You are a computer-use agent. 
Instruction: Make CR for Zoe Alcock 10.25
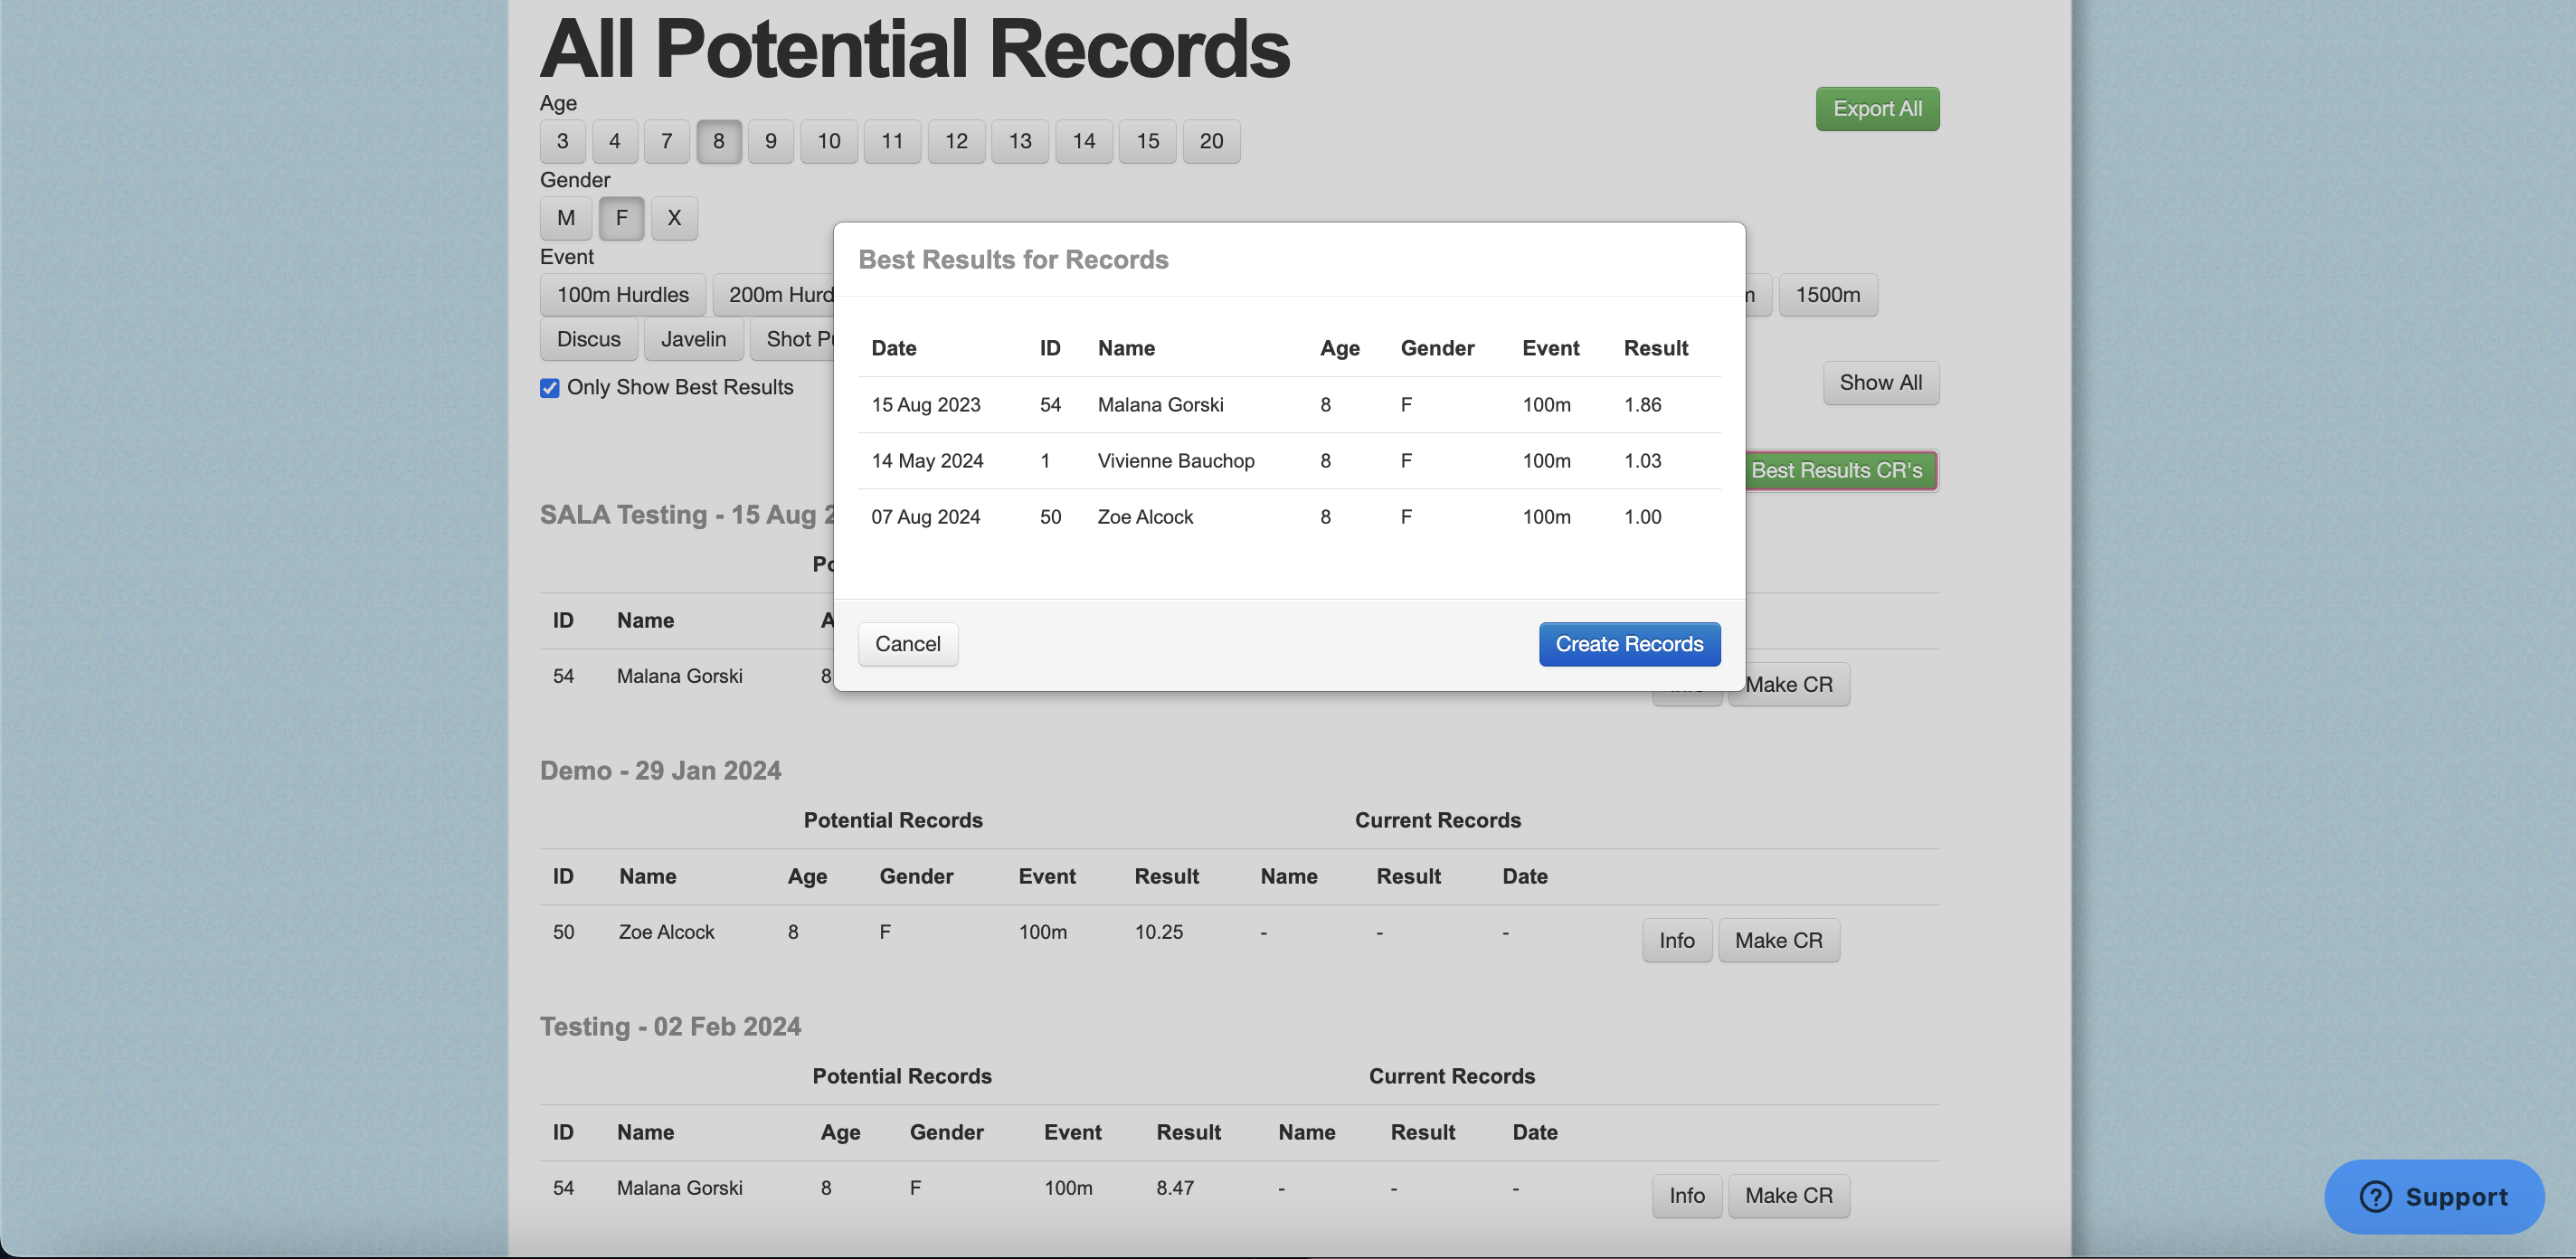(x=1778, y=940)
